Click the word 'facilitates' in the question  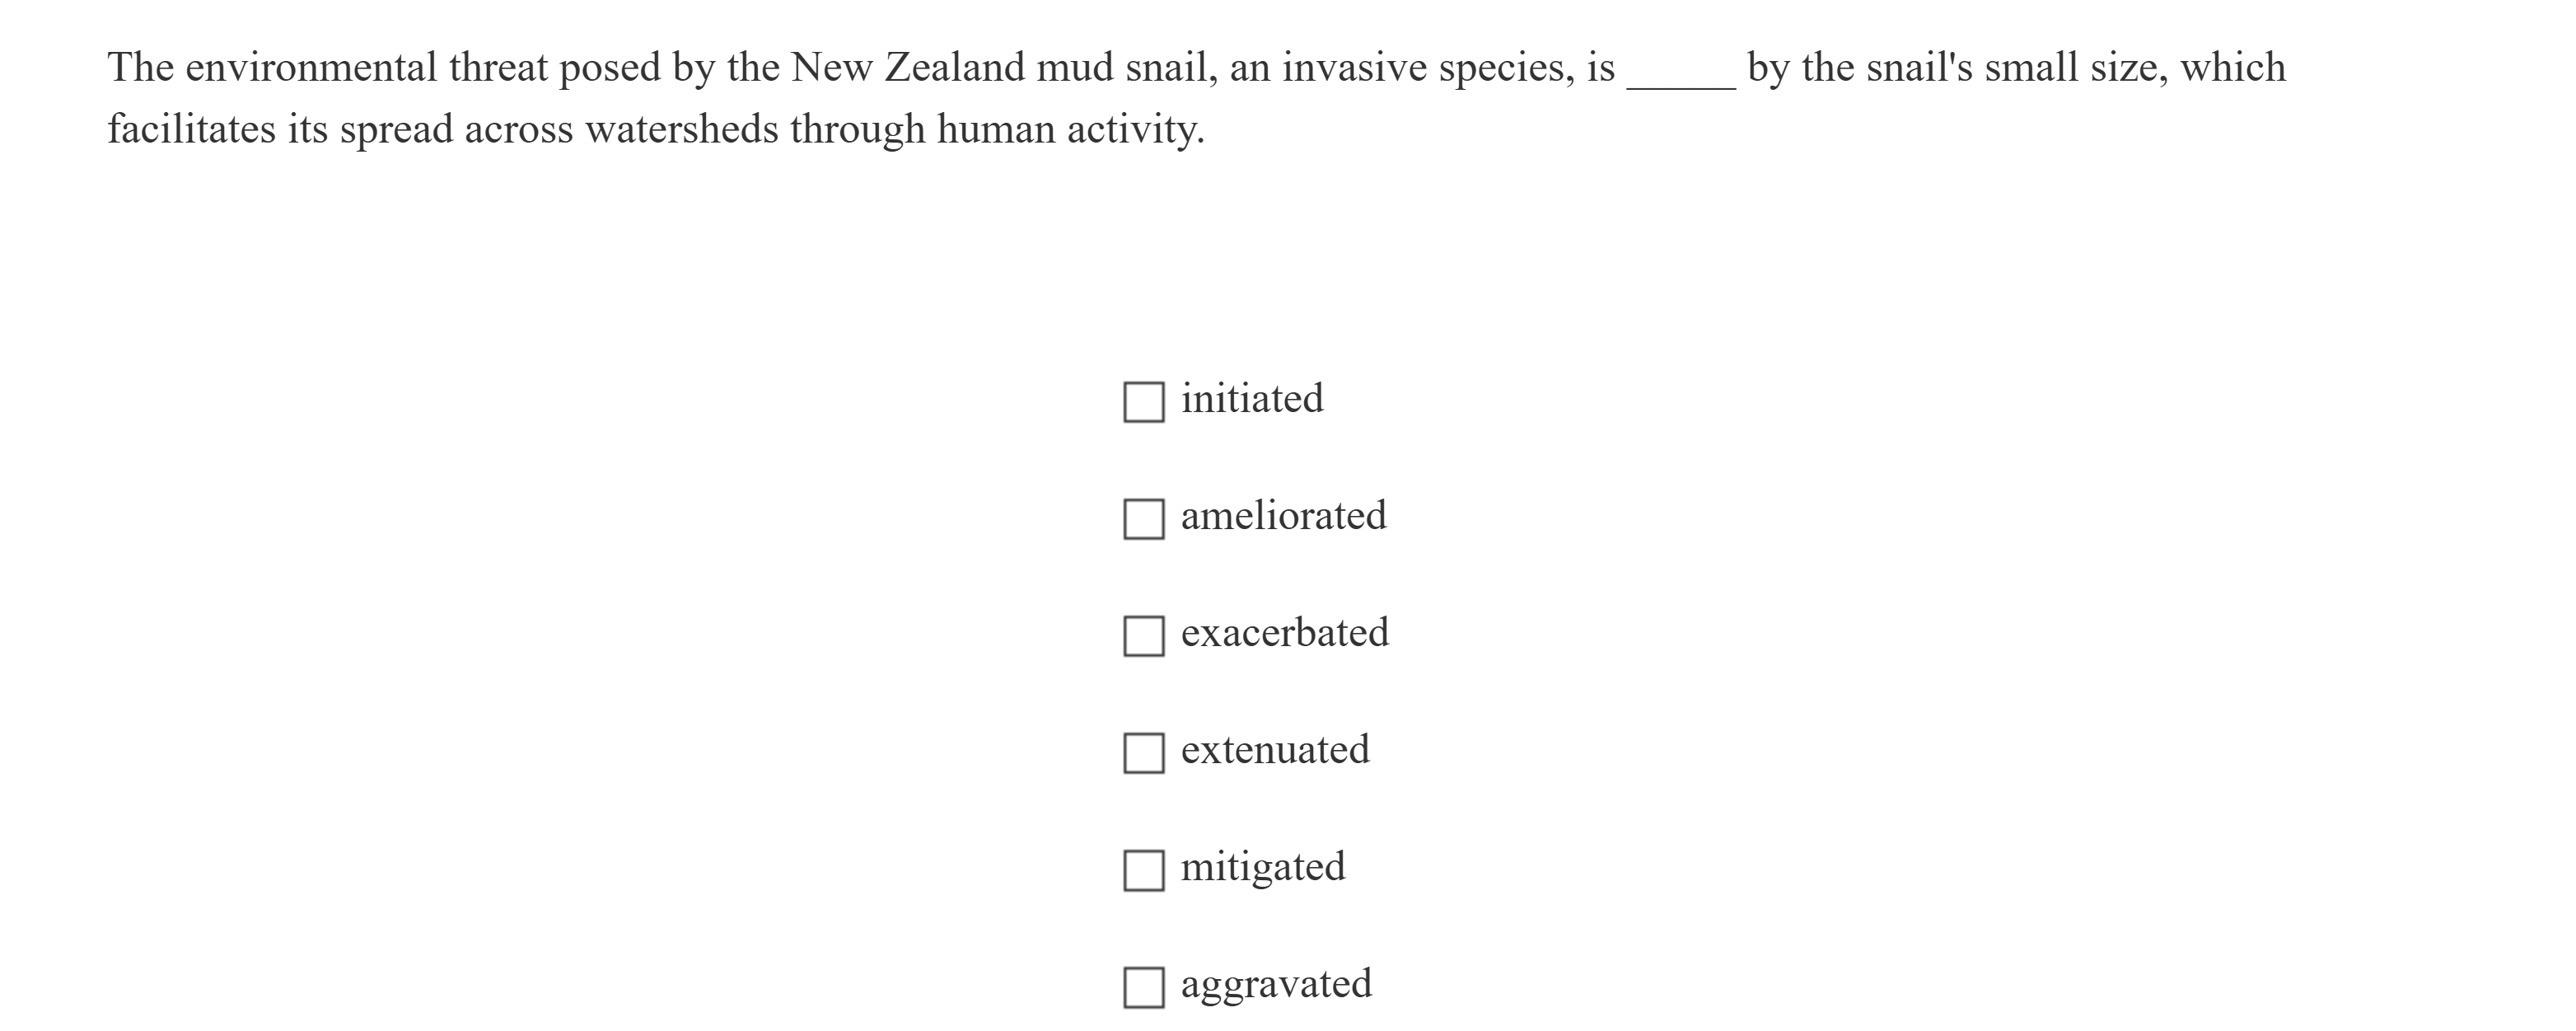pos(191,130)
